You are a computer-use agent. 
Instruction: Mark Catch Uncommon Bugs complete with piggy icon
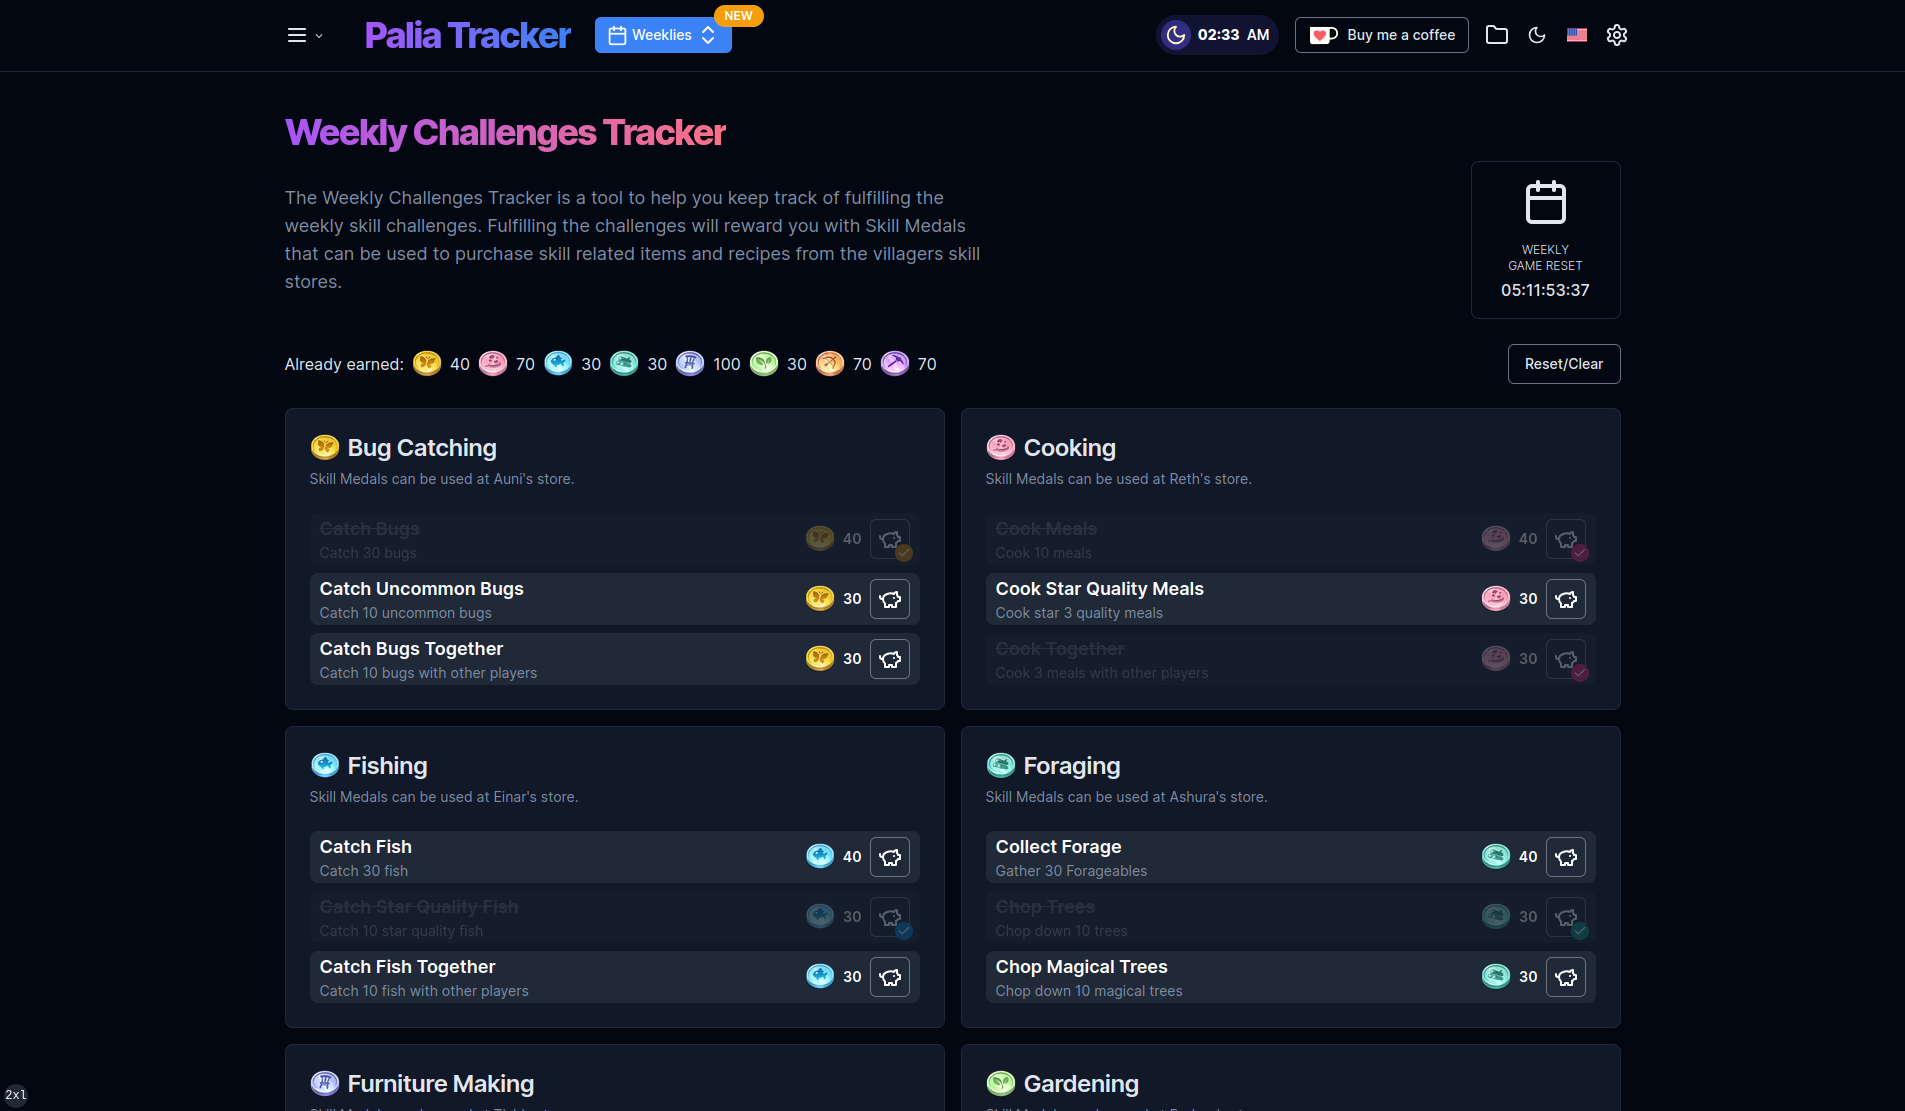coord(890,598)
